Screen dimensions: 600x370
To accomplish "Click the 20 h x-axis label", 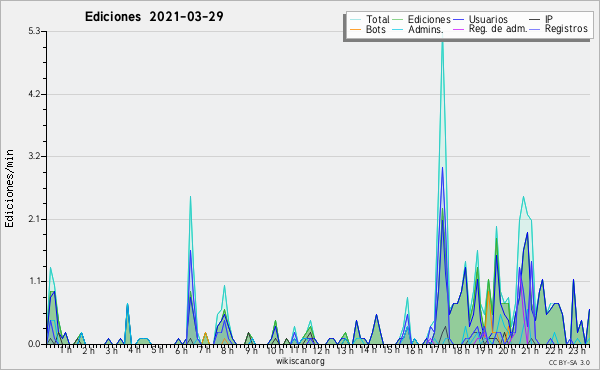I will 507,351.
